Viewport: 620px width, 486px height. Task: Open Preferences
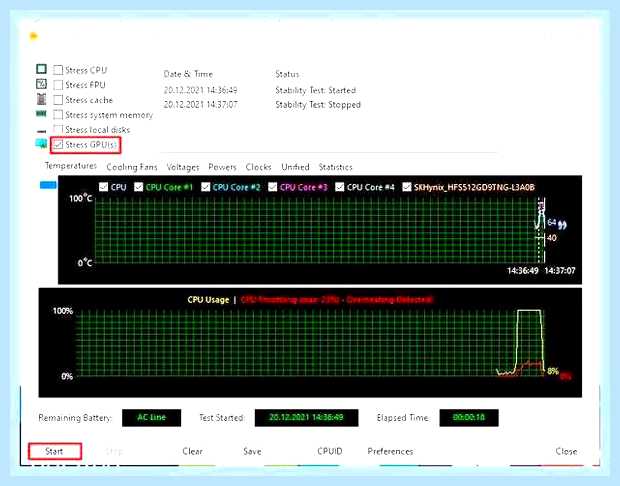(x=390, y=451)
